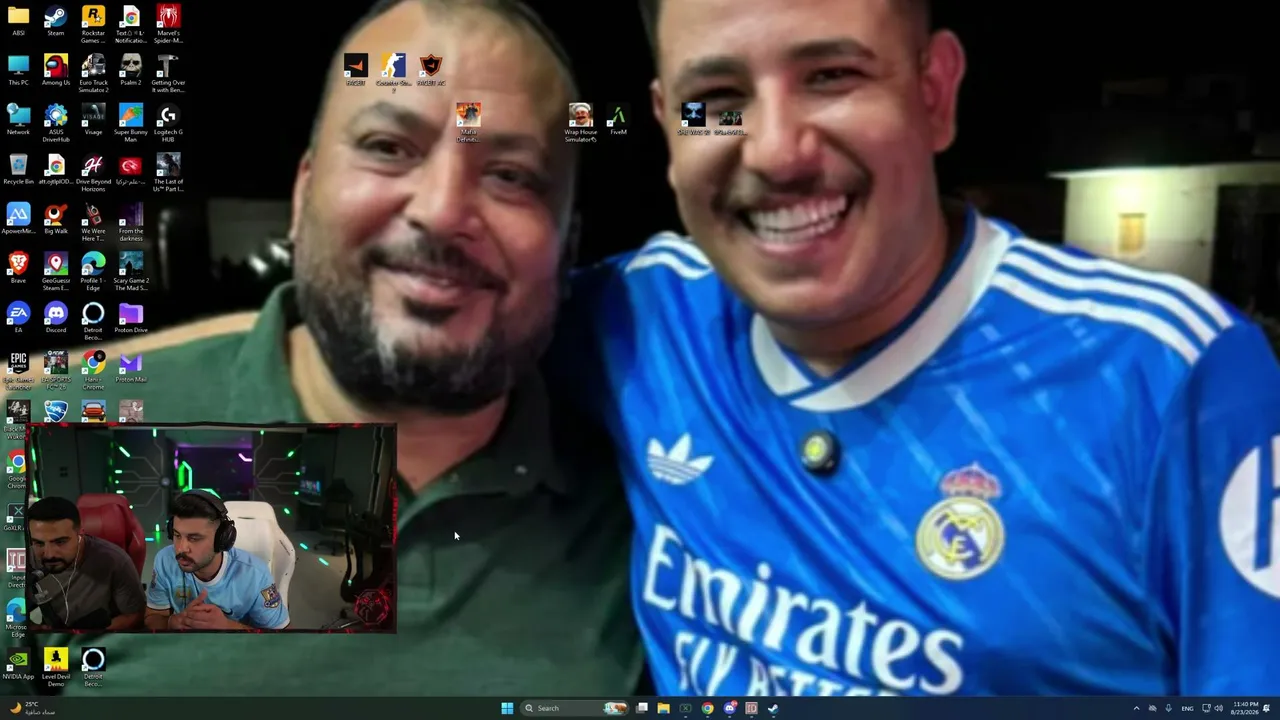This screenshot has width=1280, height=720.
Task: Select From the Darkness icon
Action: [x=131, y=222]
